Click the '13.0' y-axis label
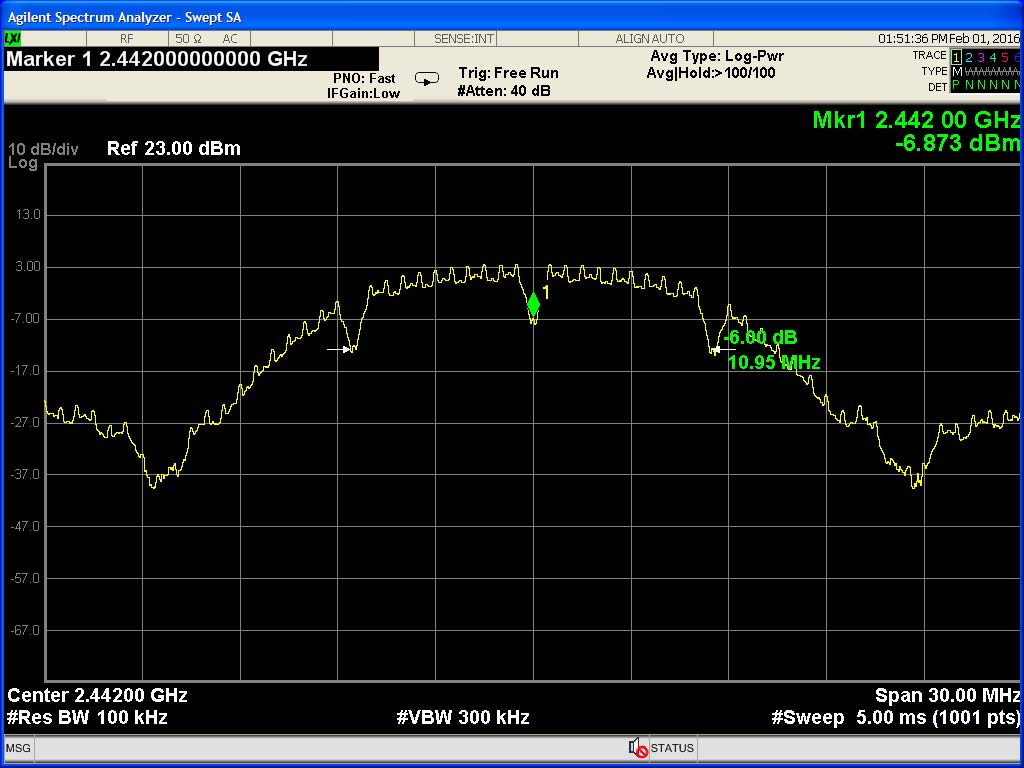 point(27,214)
